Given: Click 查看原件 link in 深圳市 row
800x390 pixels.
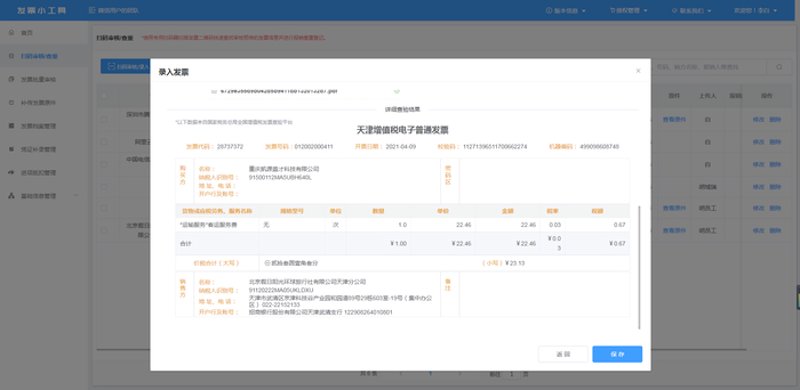Looking at the screenshot, I should (674, 119).
